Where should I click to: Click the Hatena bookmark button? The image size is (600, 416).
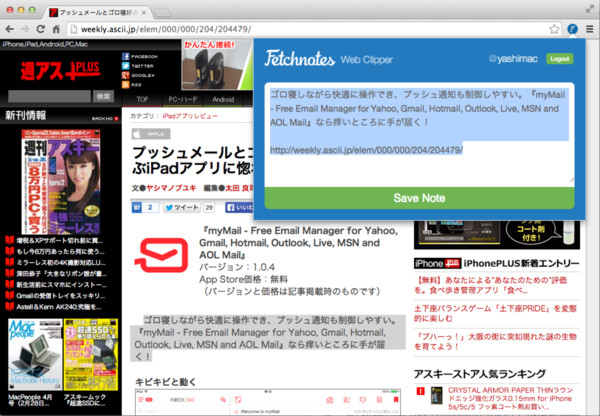coord(145,207)
